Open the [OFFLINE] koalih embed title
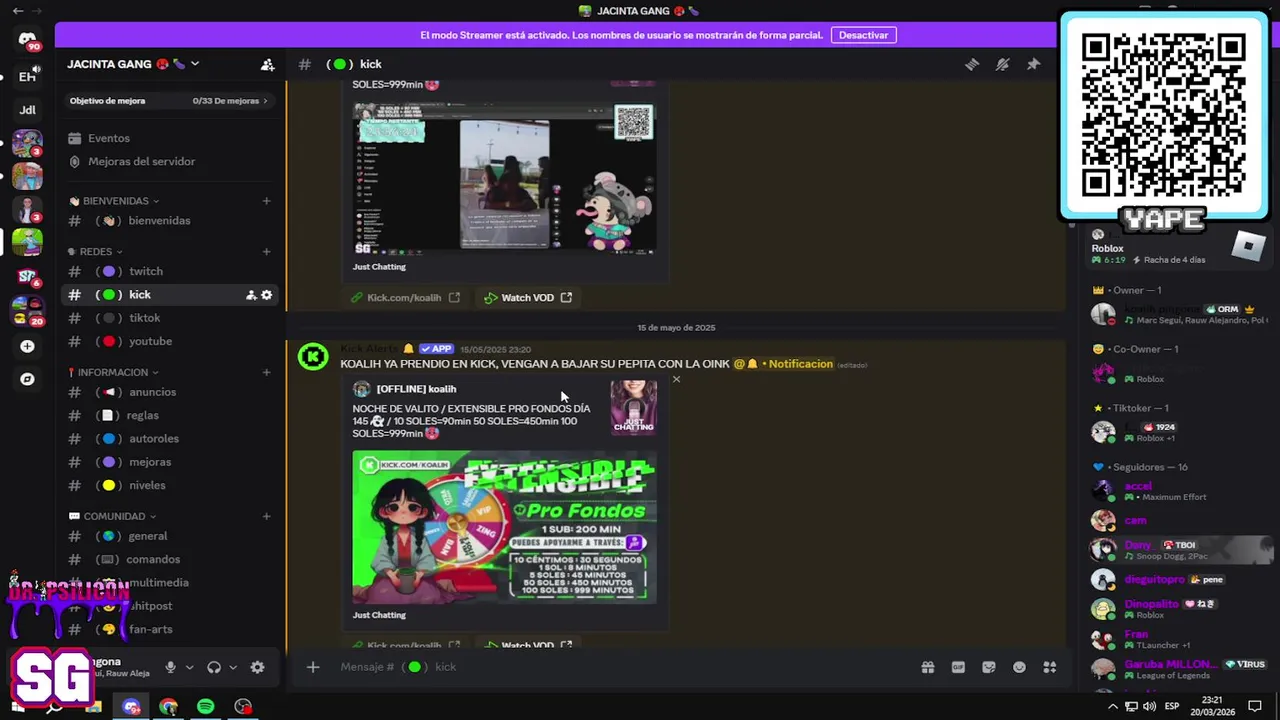 416,389
